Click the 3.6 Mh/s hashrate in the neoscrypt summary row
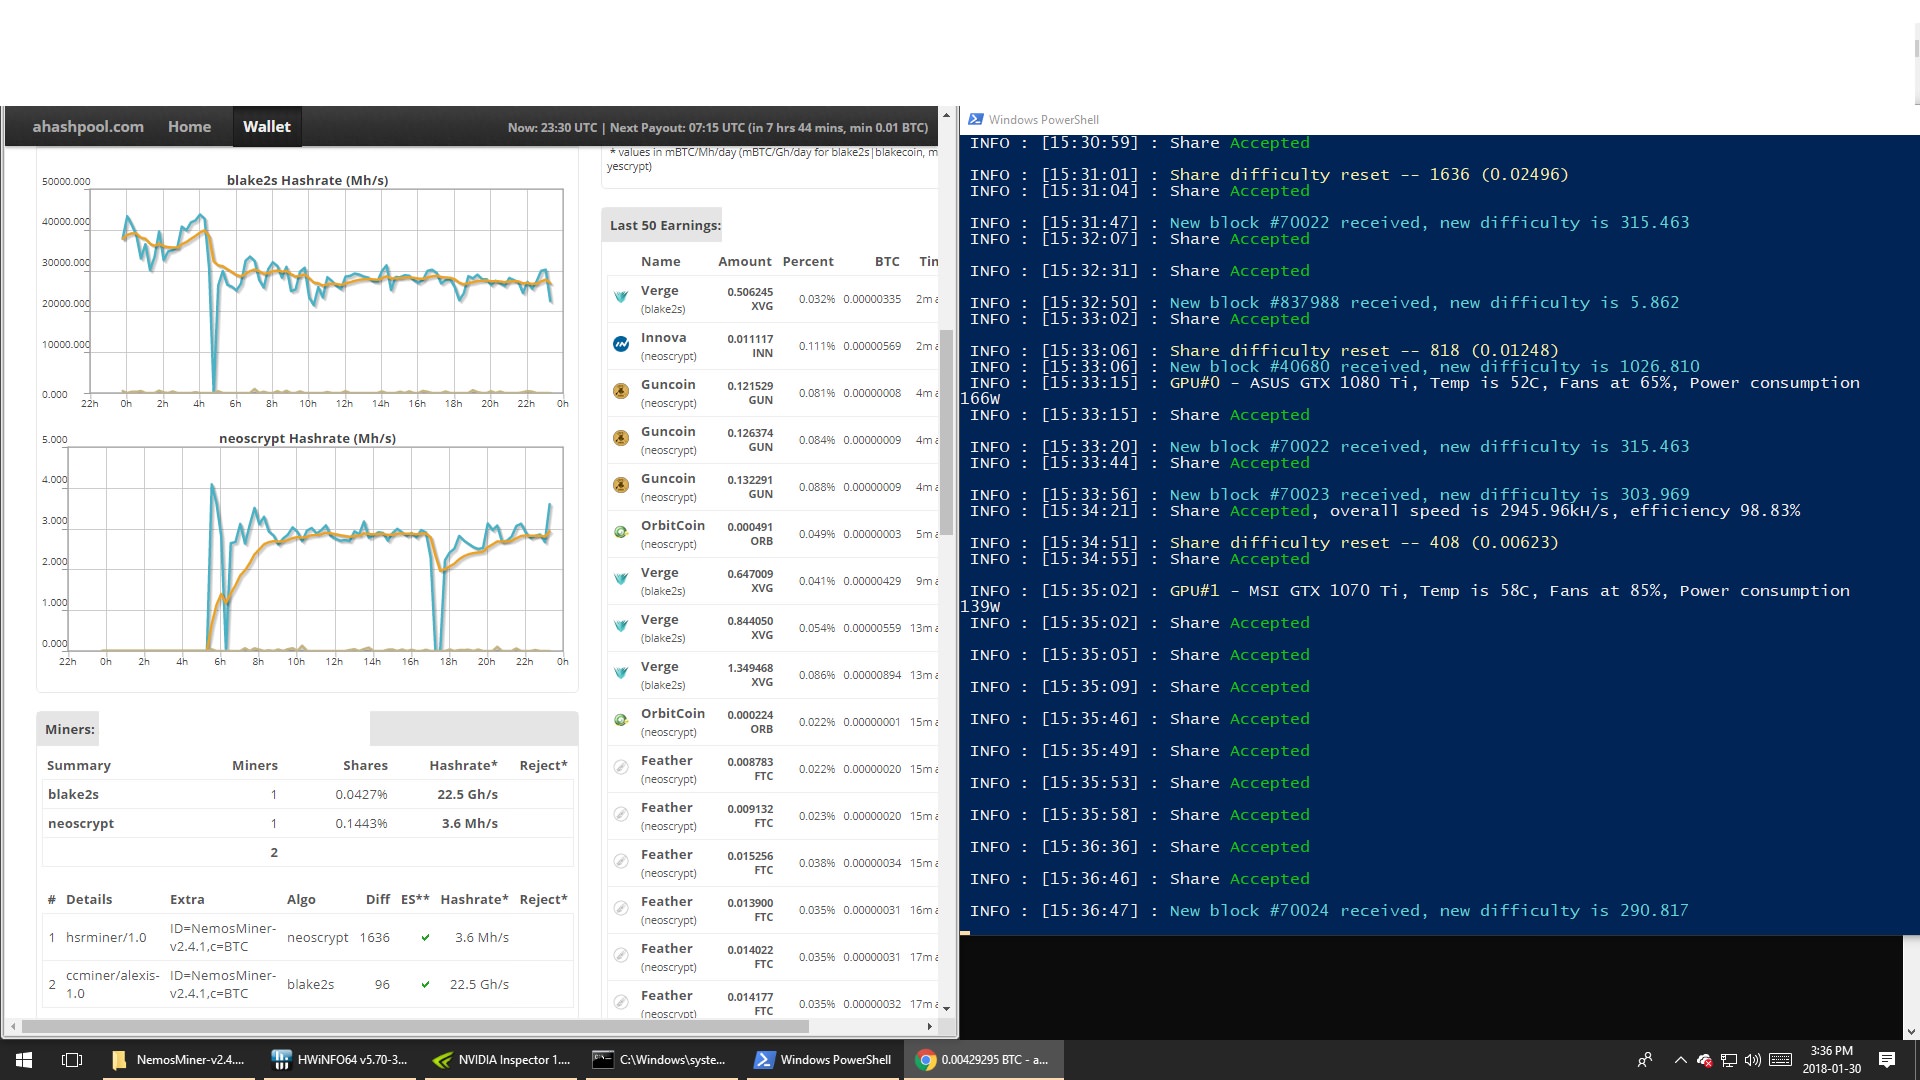This screenshot has height=1080, width=1920. click(x=470, y=823)
